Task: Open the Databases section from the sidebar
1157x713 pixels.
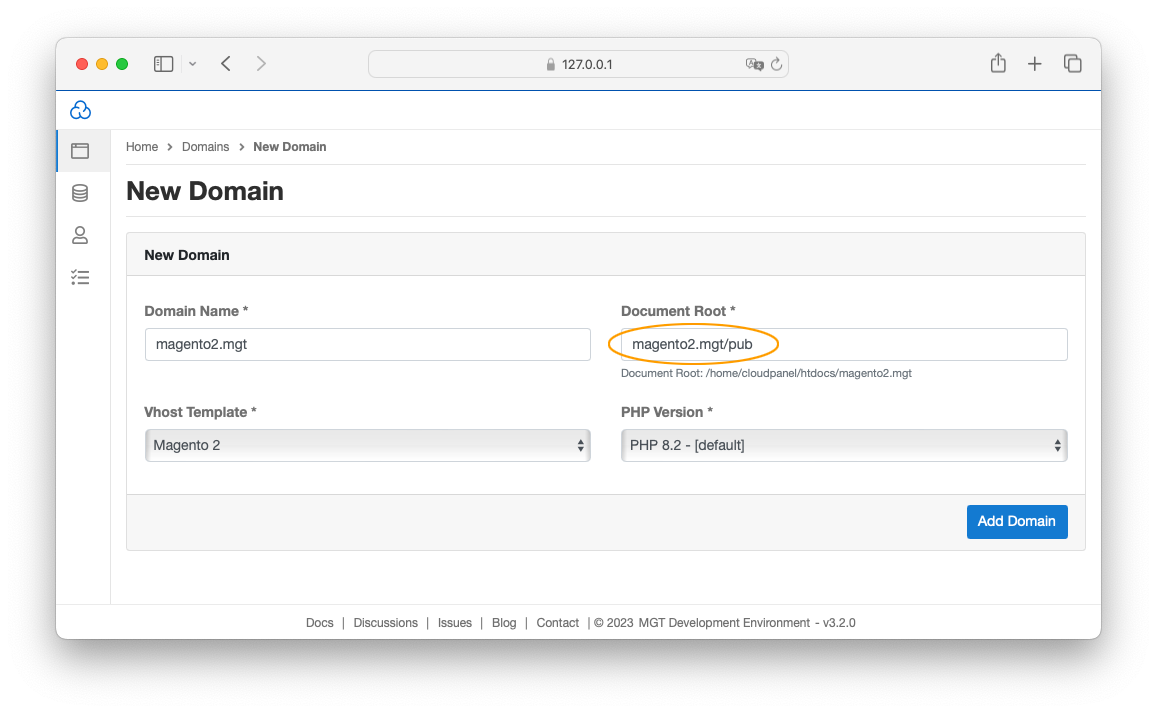Action: 81,192
